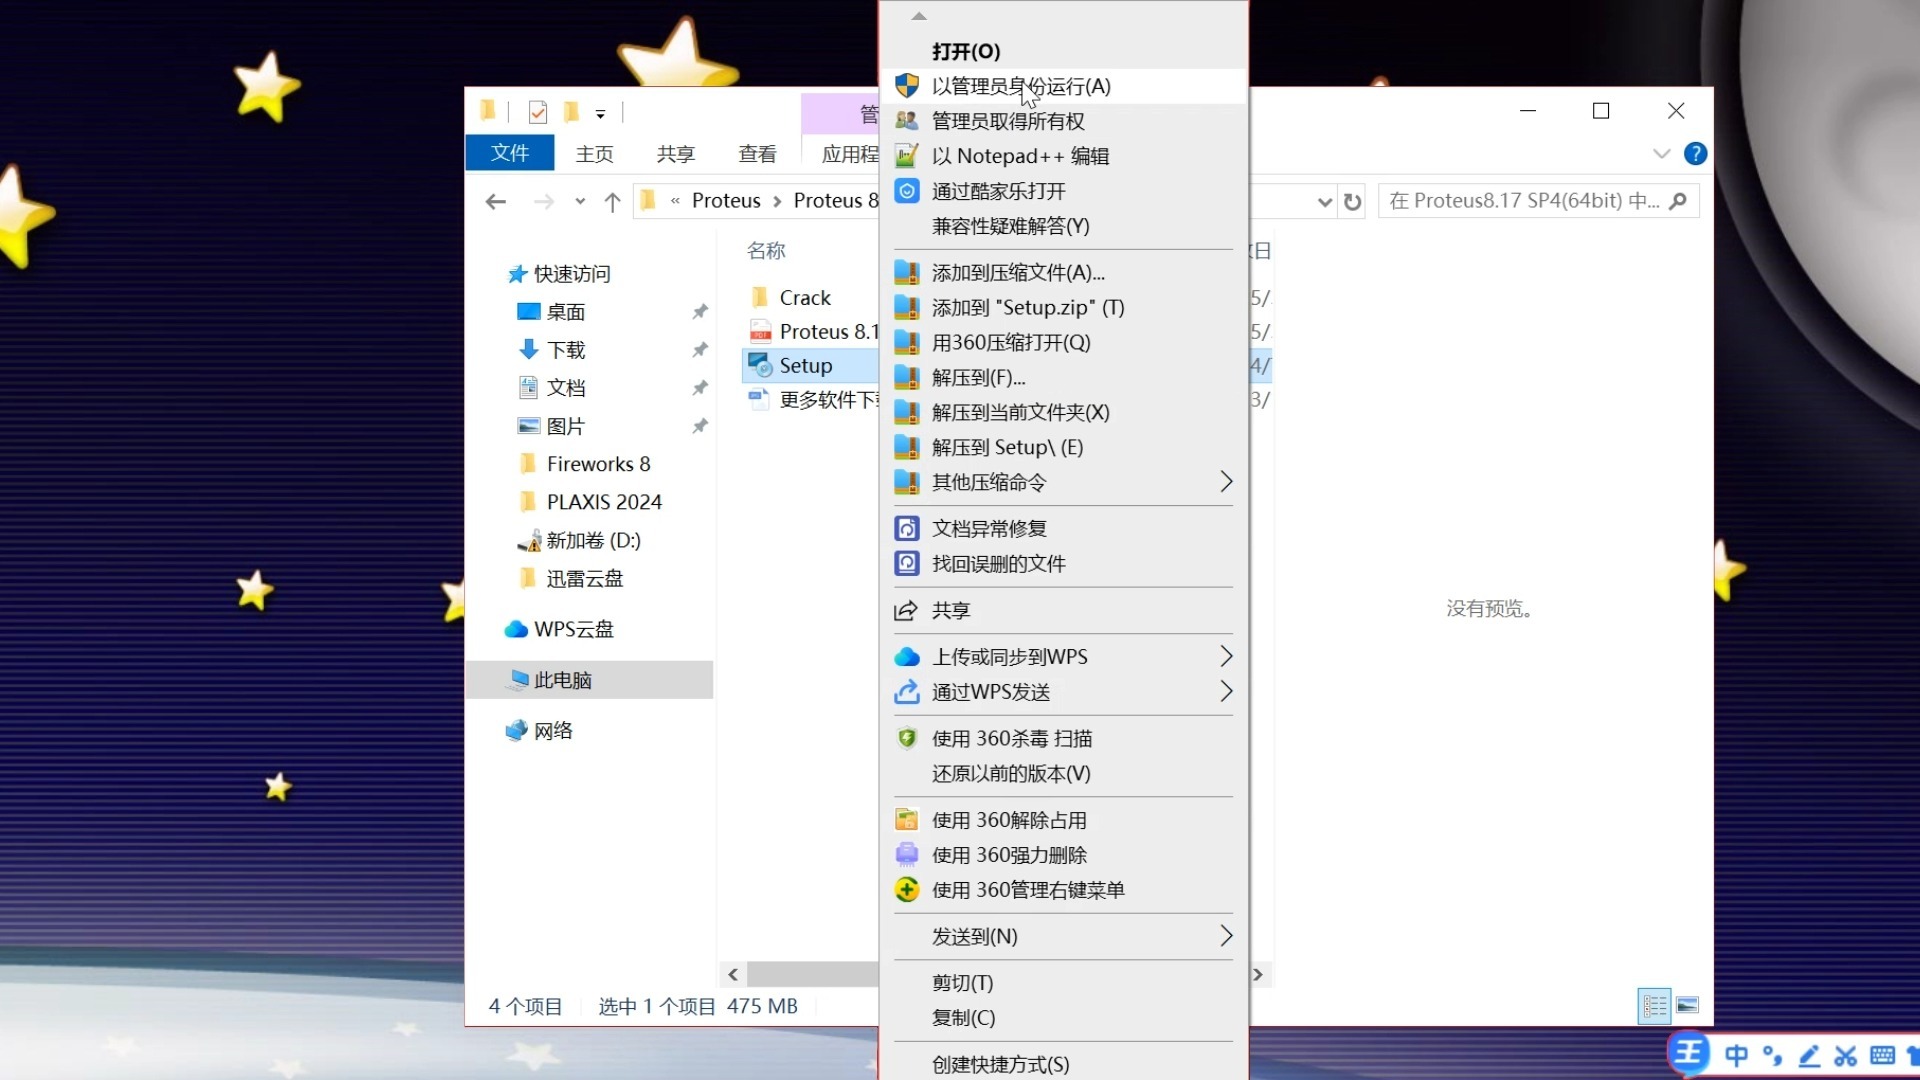Click the Help question mark icon
The width and height of the screenshot is (1920, 1080).
click(1695, 154)
